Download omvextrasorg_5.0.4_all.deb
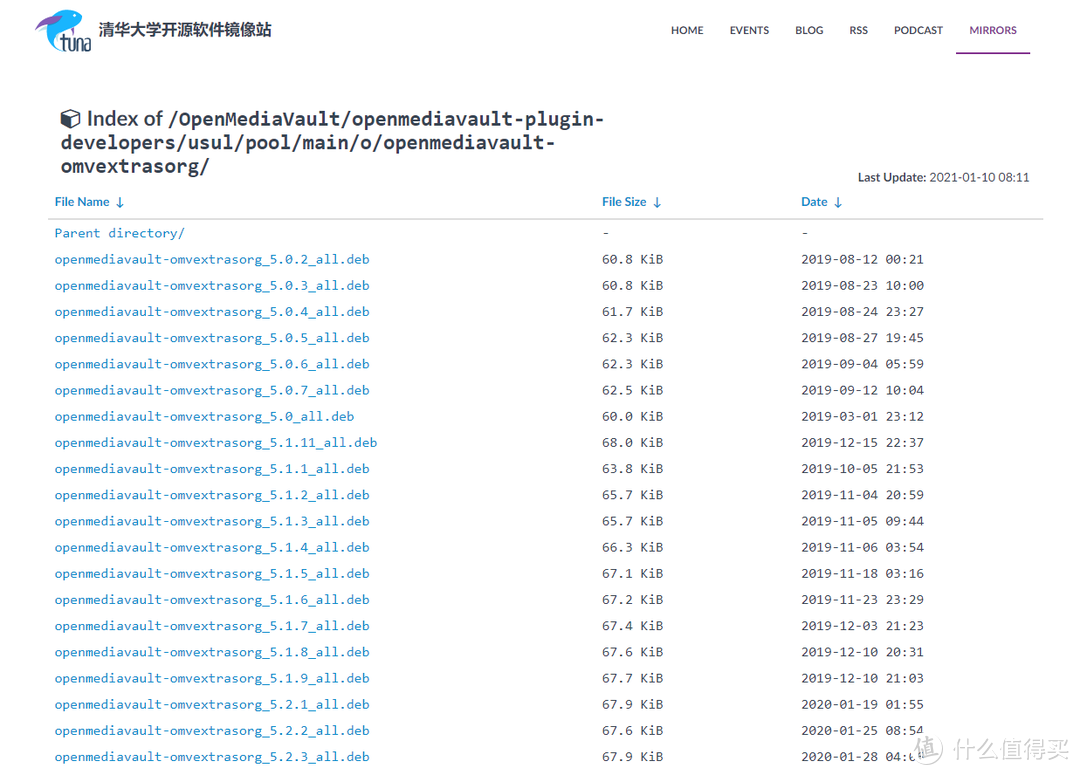Viewport: 1080px width, 775px height. click(212, 311)
